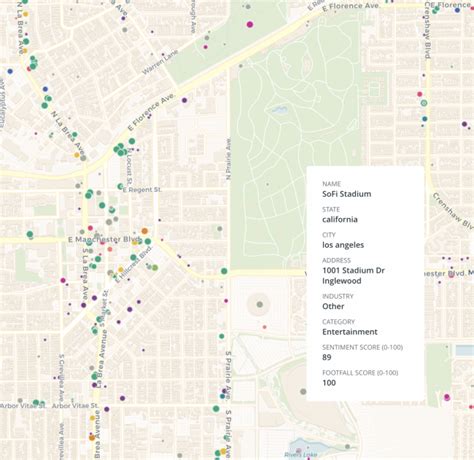Select the 'california' state value in the tooltip
The image size is (474, 460).
pos(340,219)
